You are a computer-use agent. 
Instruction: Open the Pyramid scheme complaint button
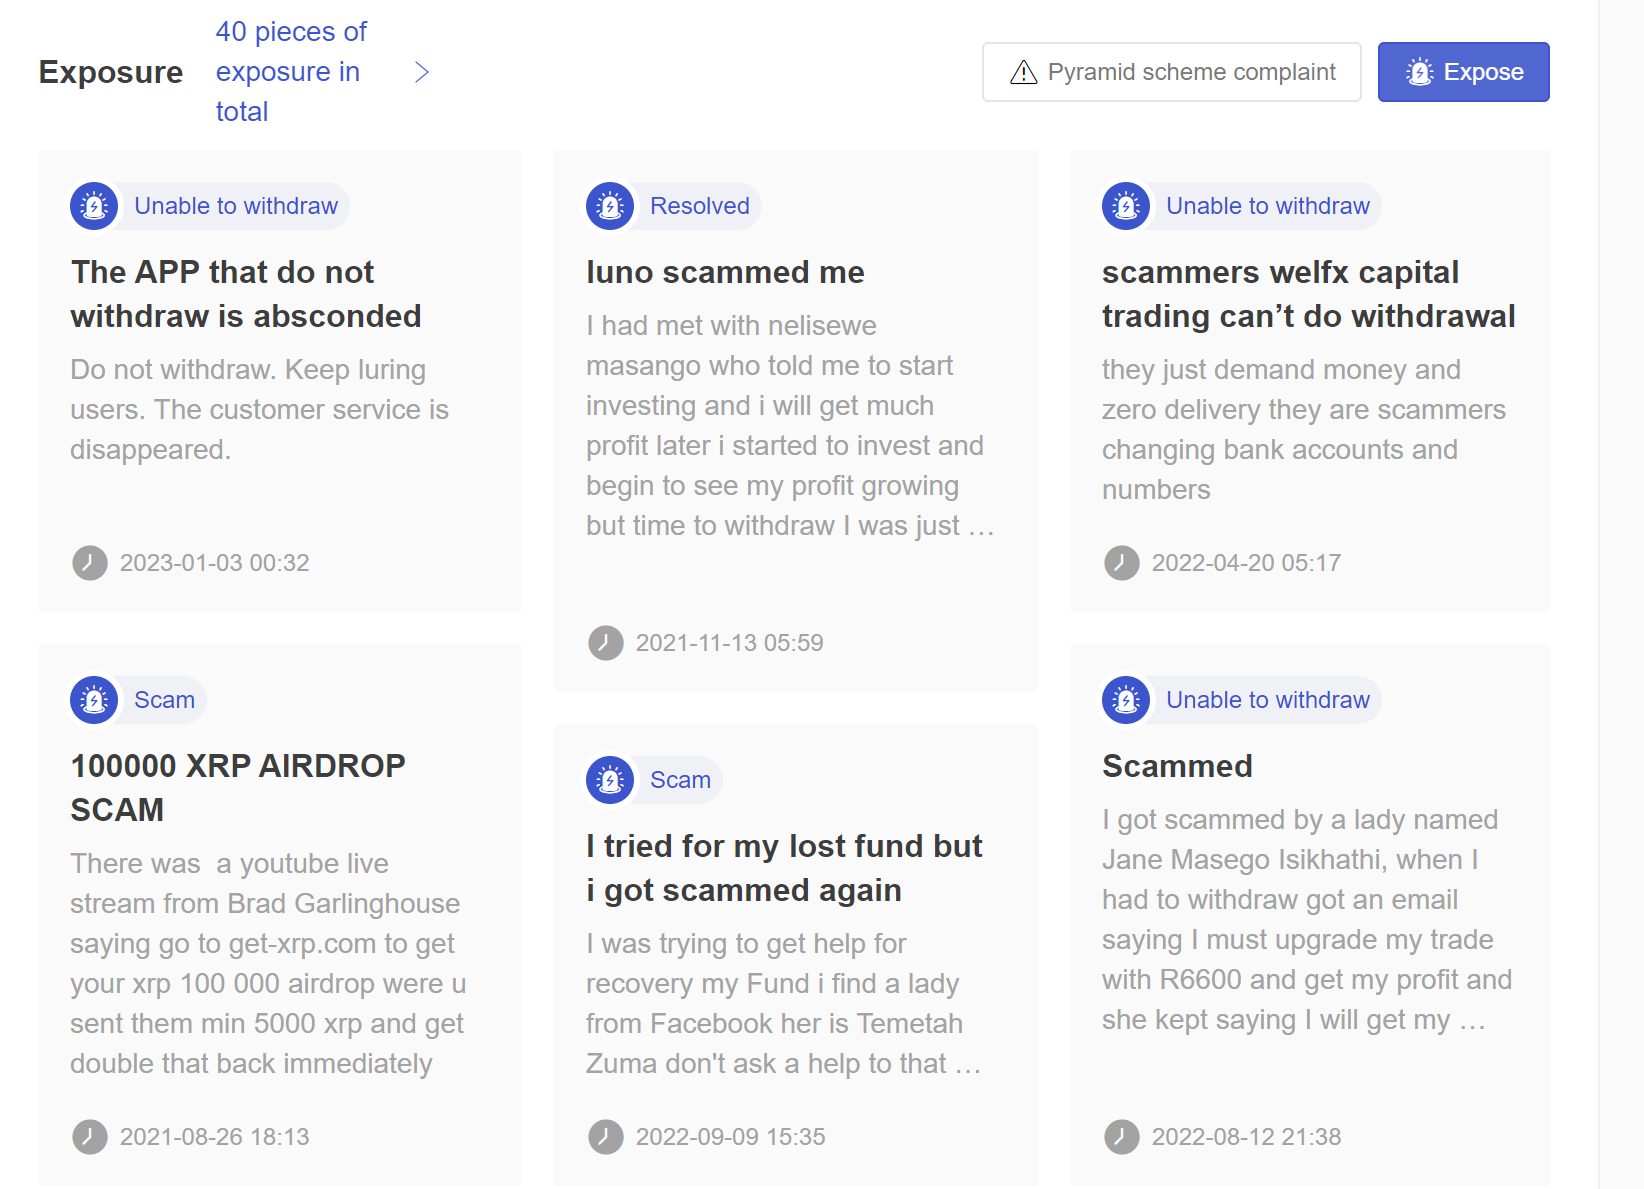click(1172, 72)
